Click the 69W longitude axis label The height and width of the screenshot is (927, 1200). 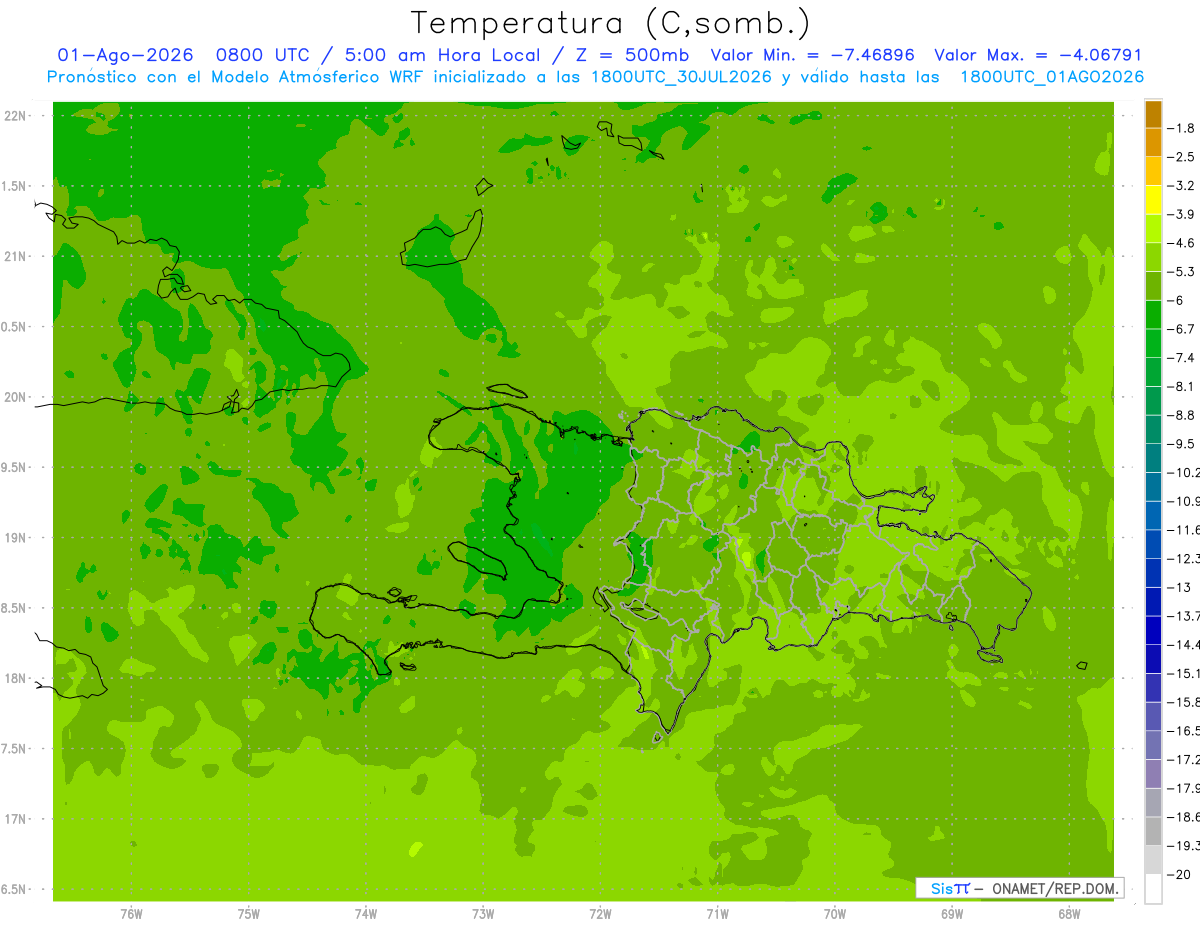point(951,914)
